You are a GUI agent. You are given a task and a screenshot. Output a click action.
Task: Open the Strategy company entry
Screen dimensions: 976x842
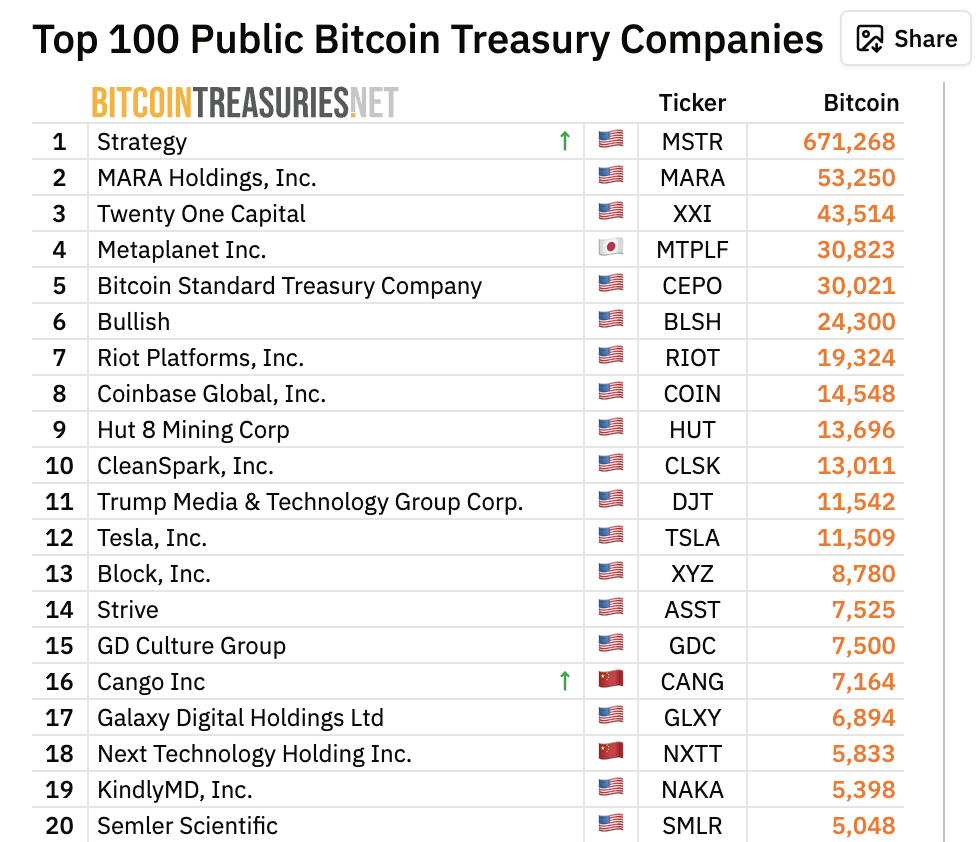click(141, 141)
